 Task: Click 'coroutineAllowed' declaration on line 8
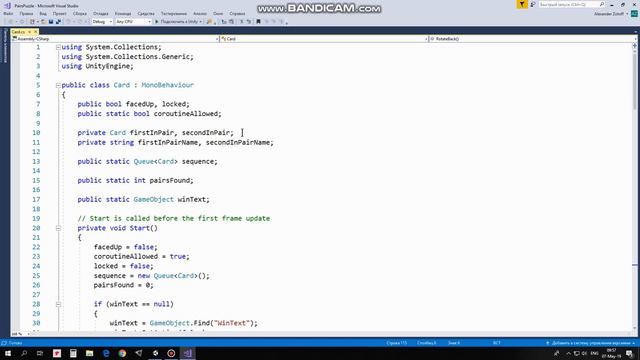click(187, 114)
